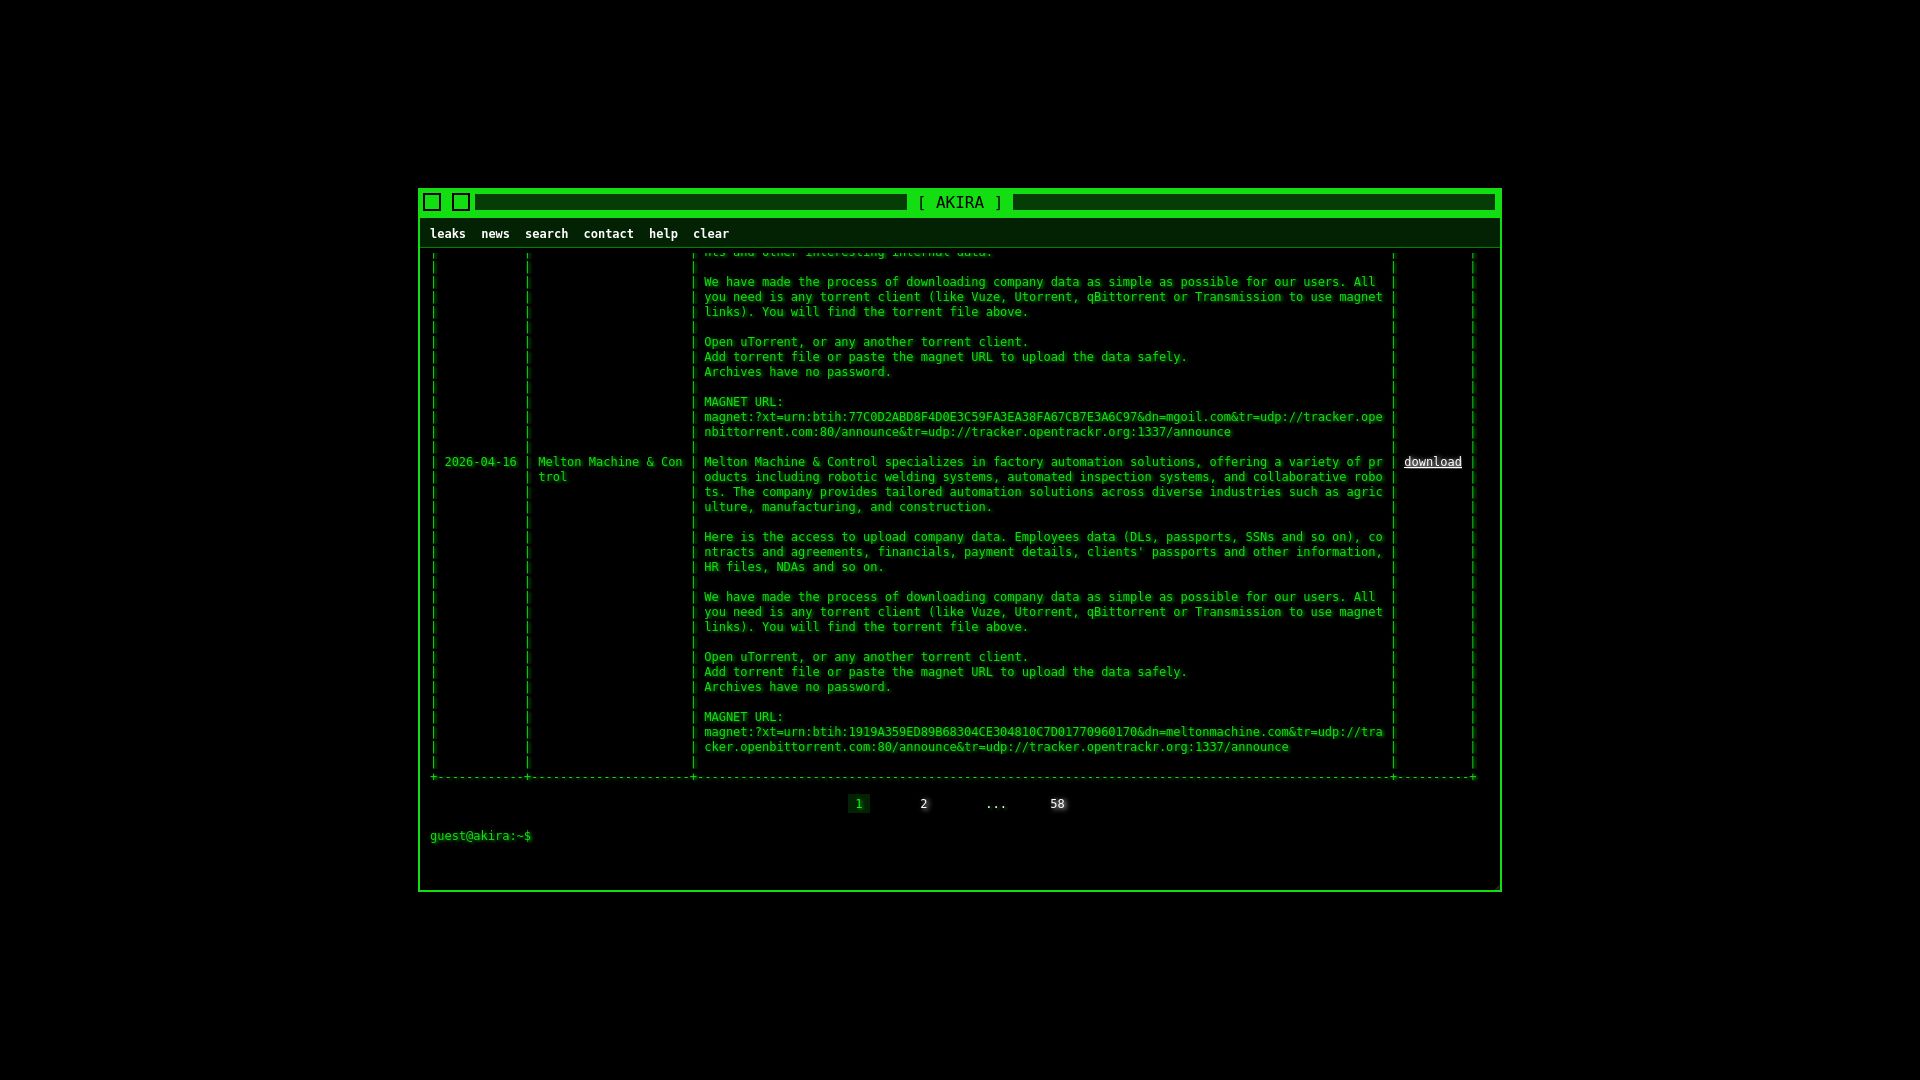Image resolution: width=1920 pixels, height=1080 pixels.
Task: Select the date 2026-04-16 cell
Action: pos(480,462)
